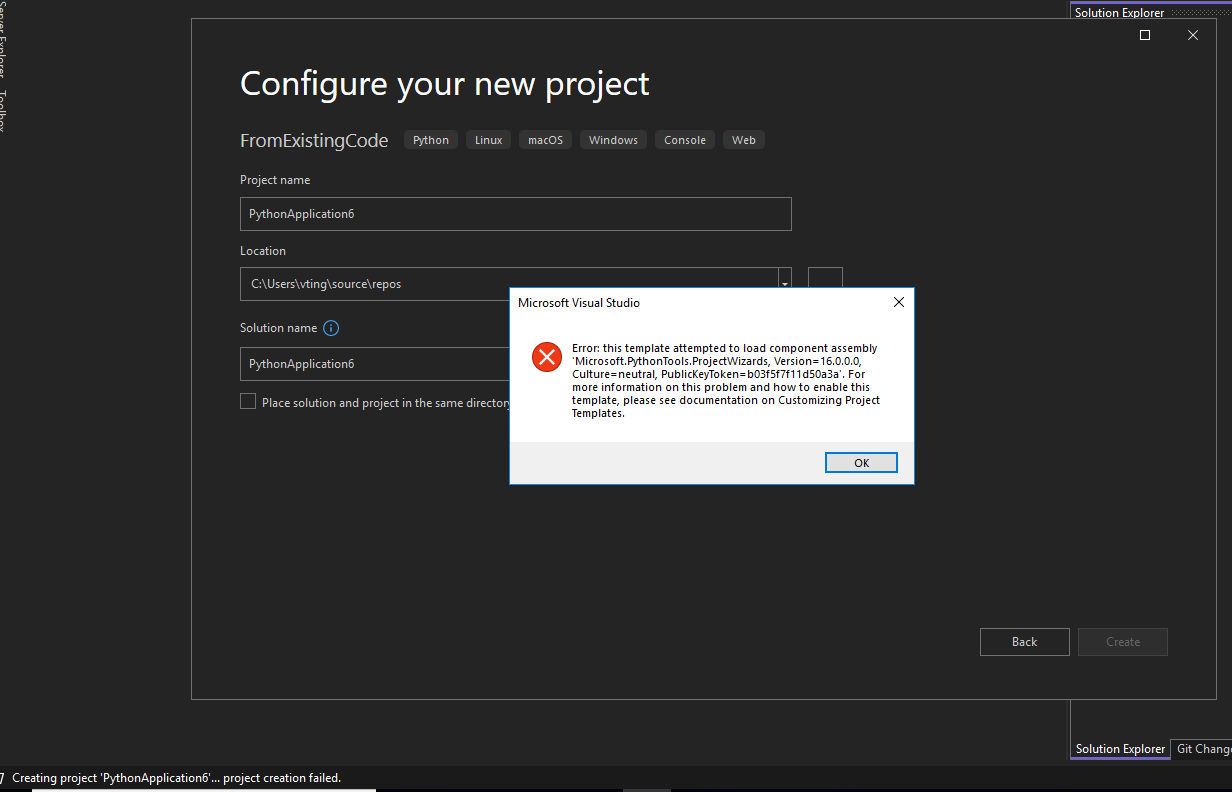This screenshot has width=1232, height=792.
Task: Open the Location dropdown arrow
Action: coord(785,284)
